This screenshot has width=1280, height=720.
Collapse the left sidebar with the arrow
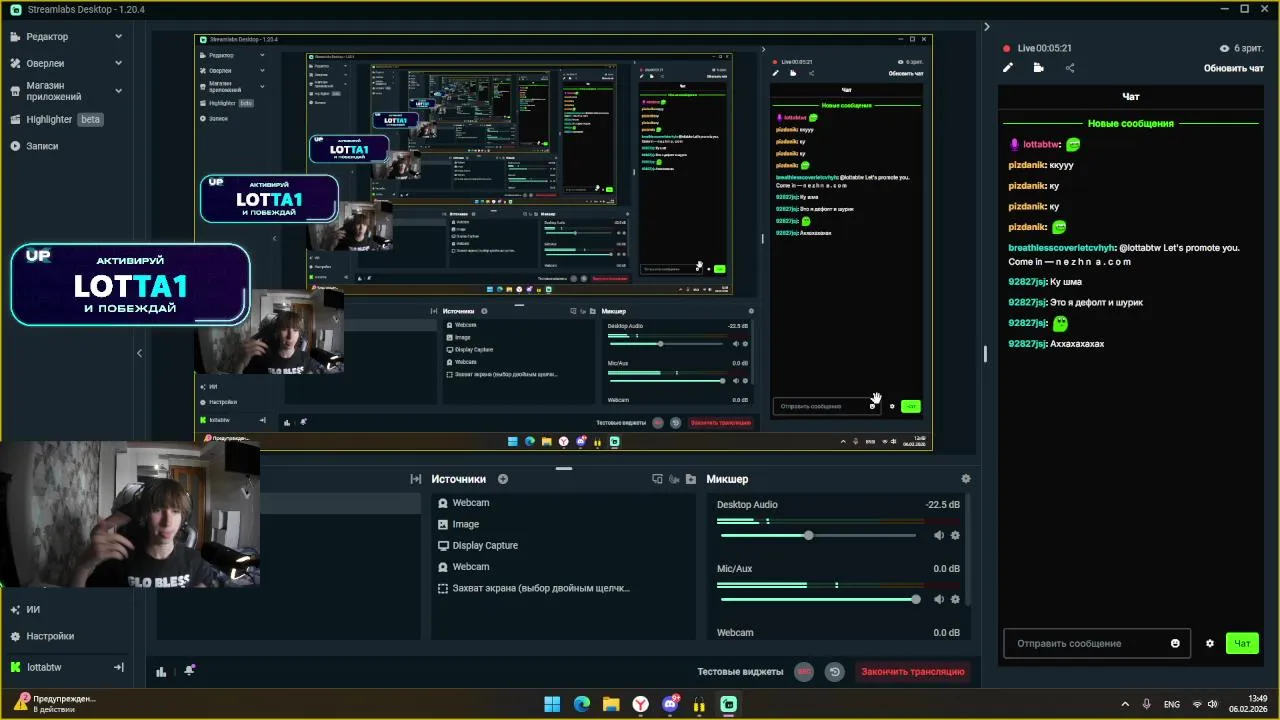[x=139, y=352]
